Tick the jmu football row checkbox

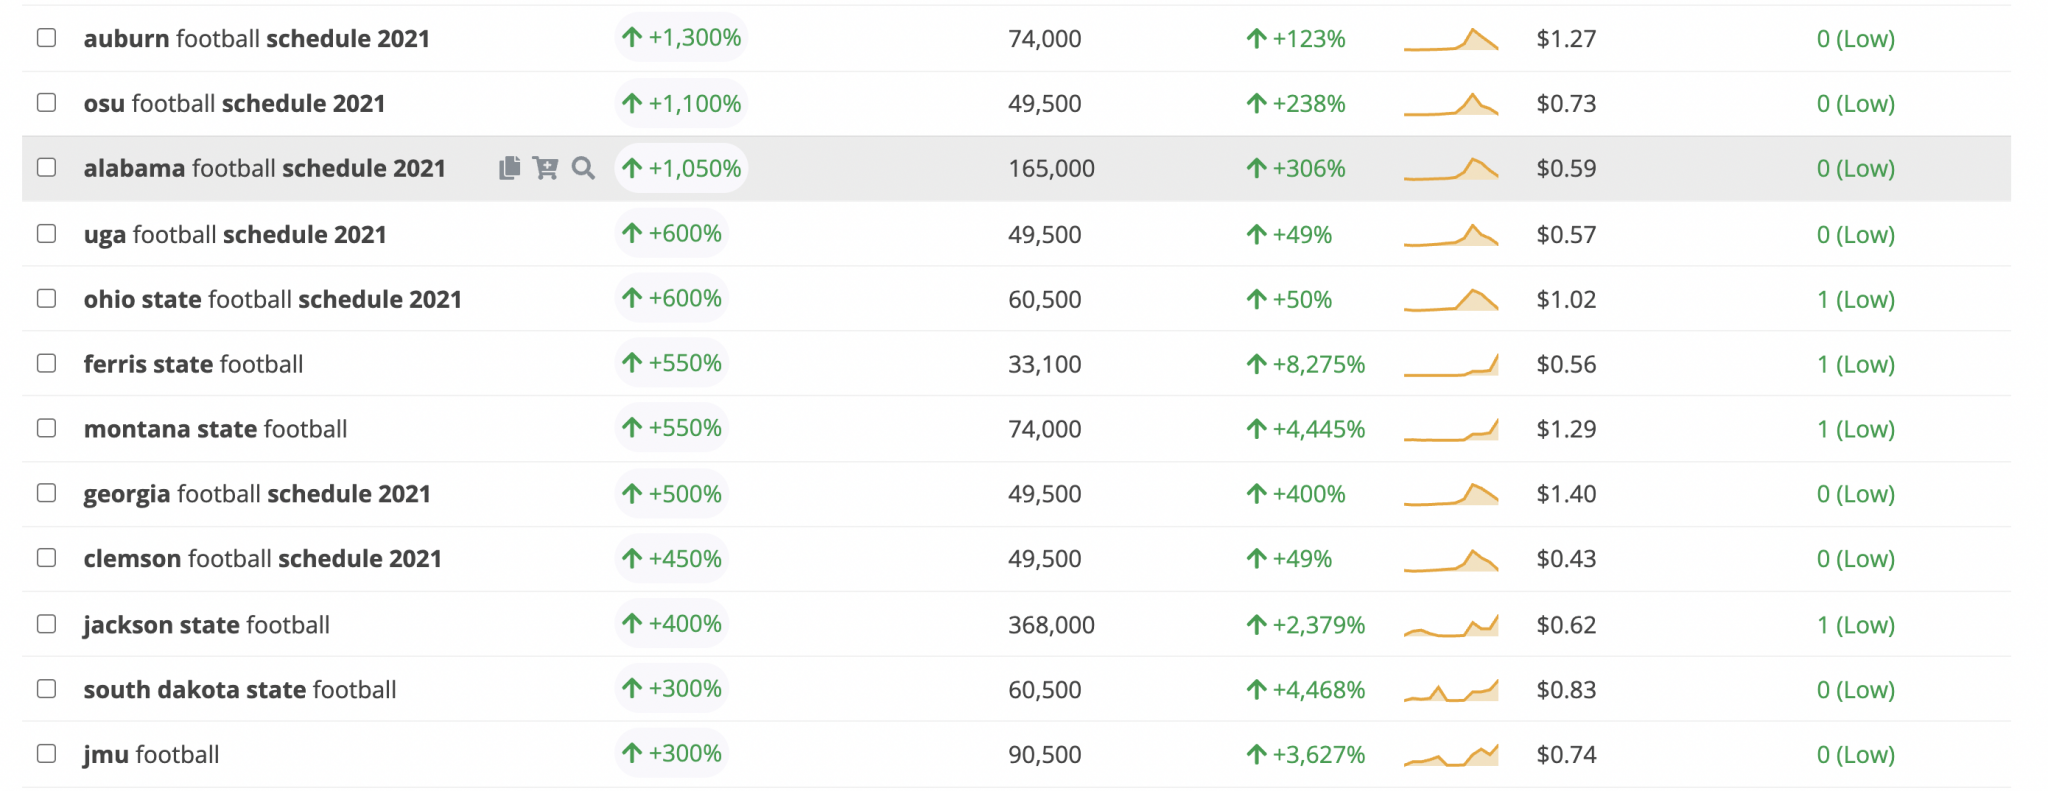(x=47, y=754)
